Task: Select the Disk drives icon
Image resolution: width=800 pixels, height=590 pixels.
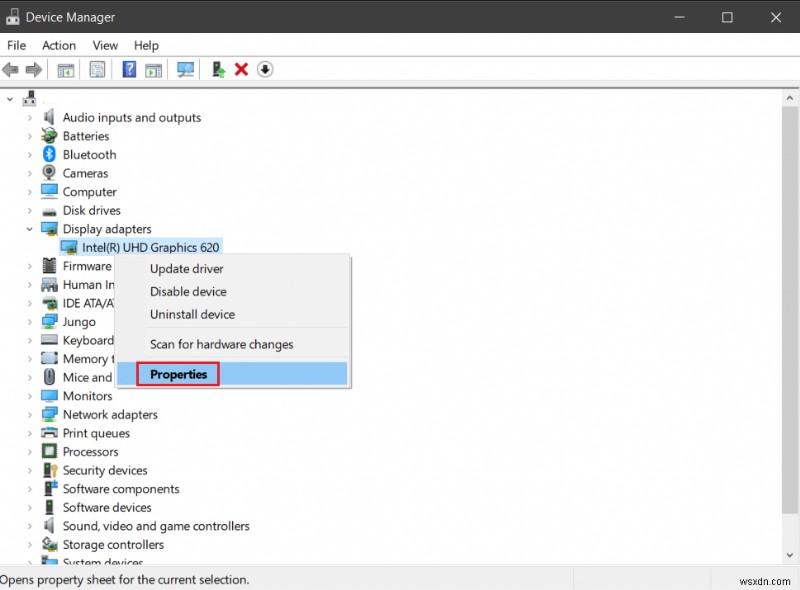Action: [49, 211]
